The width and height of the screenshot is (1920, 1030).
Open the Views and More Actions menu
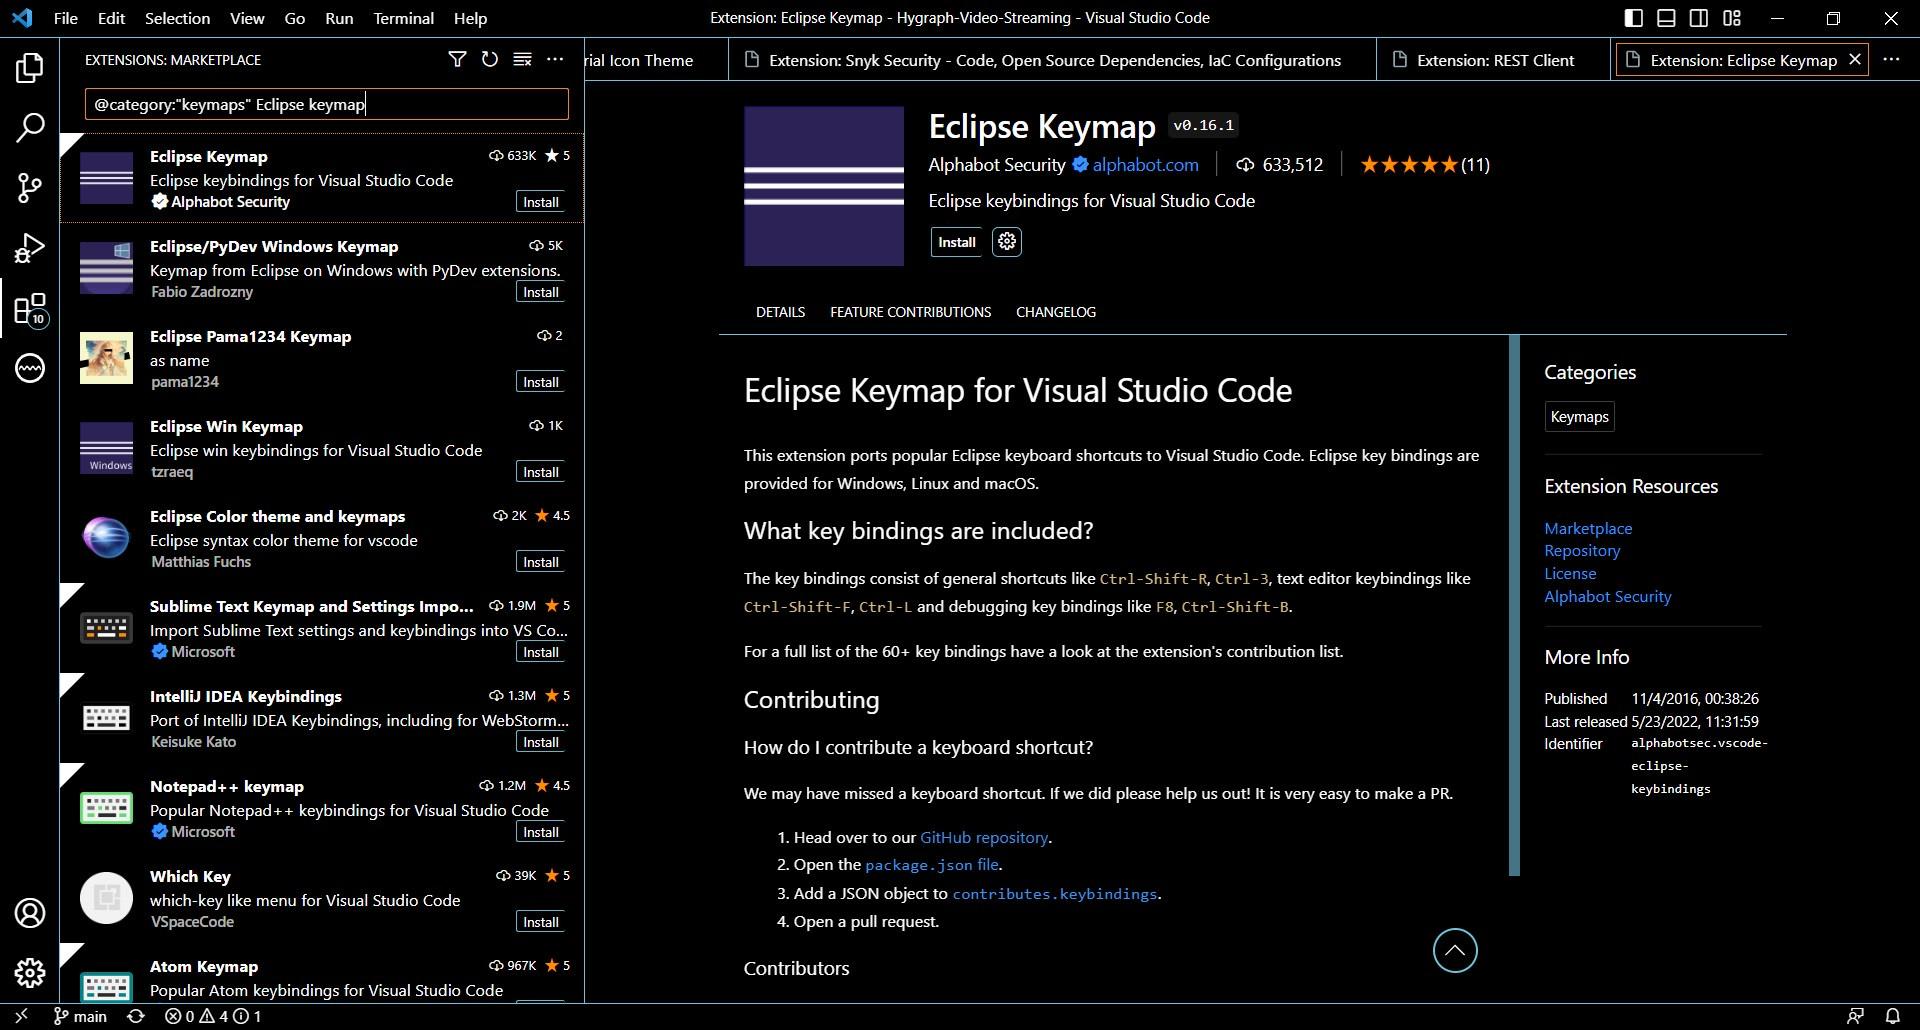coord(555,60)
